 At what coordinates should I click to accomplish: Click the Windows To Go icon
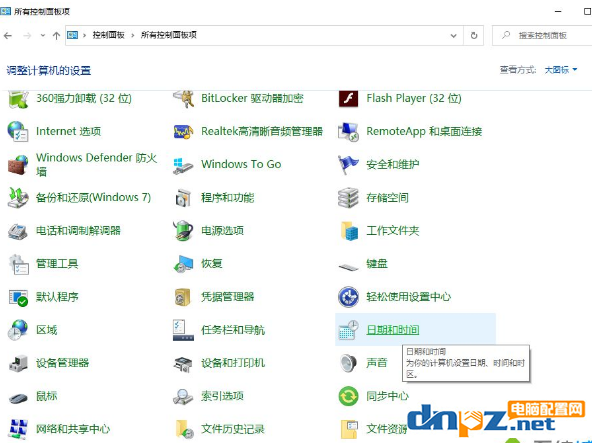pos(183,165)
